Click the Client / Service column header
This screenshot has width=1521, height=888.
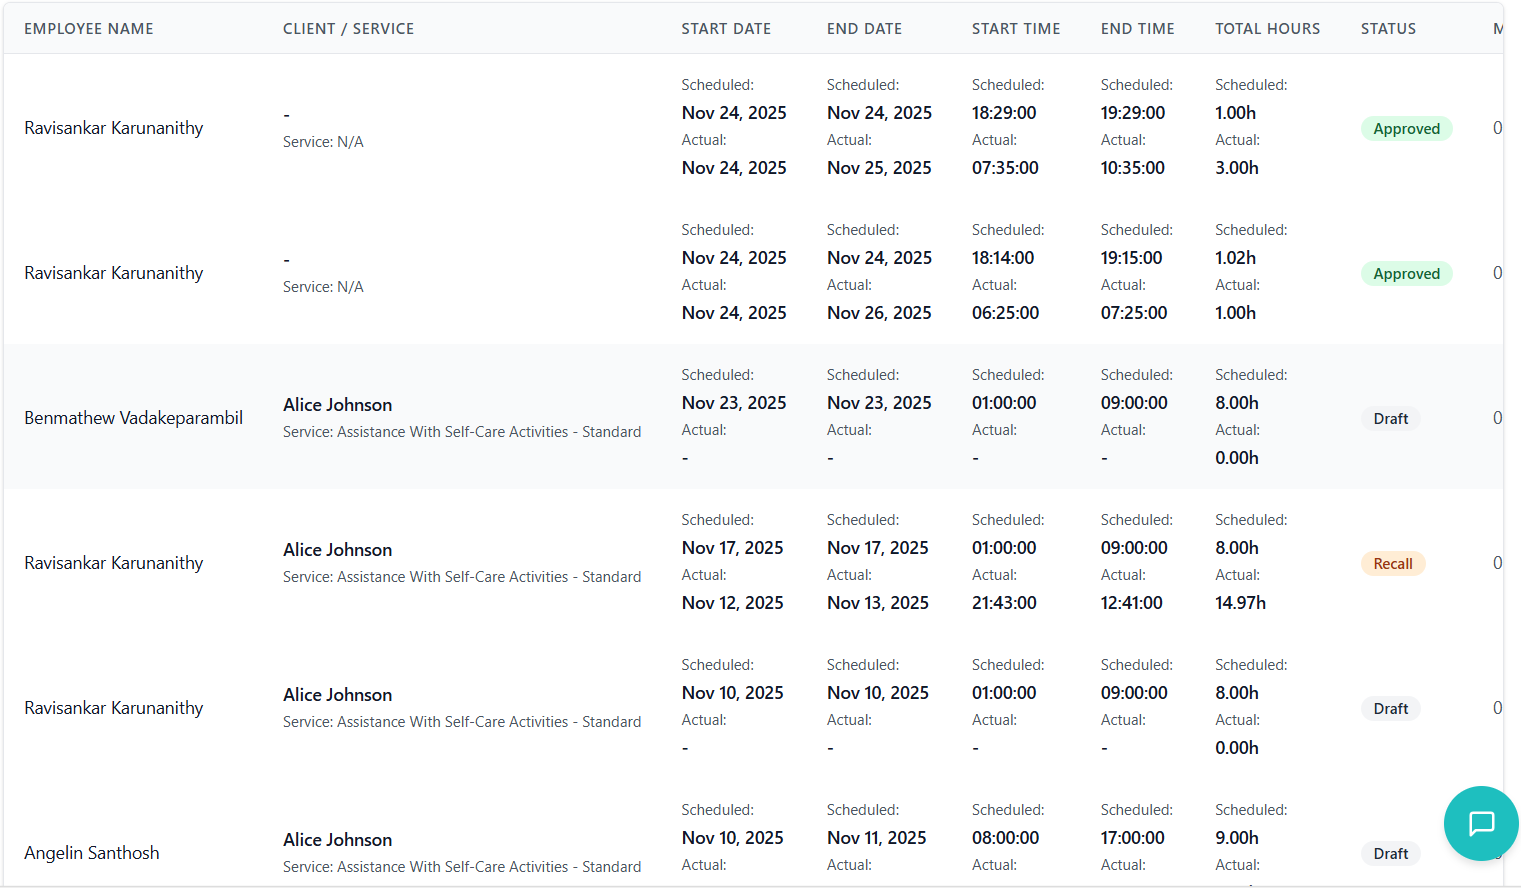(348, 29)
